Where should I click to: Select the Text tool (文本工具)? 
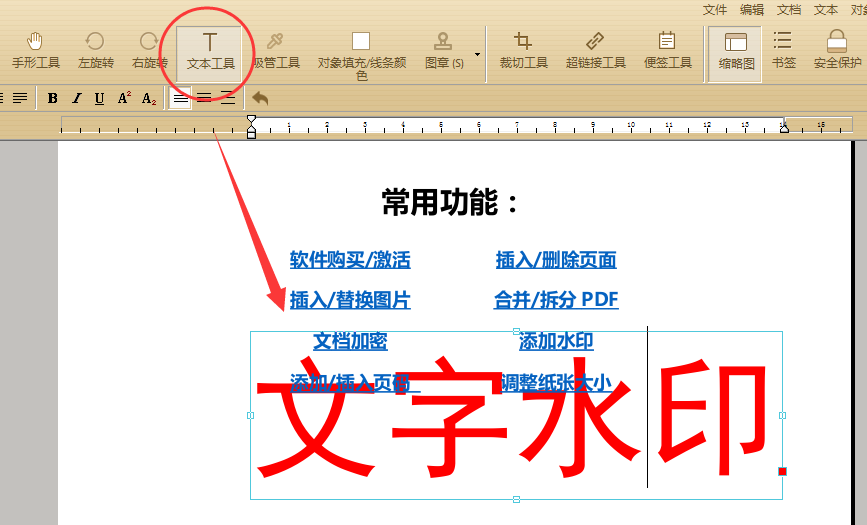(x=210, y=52)
